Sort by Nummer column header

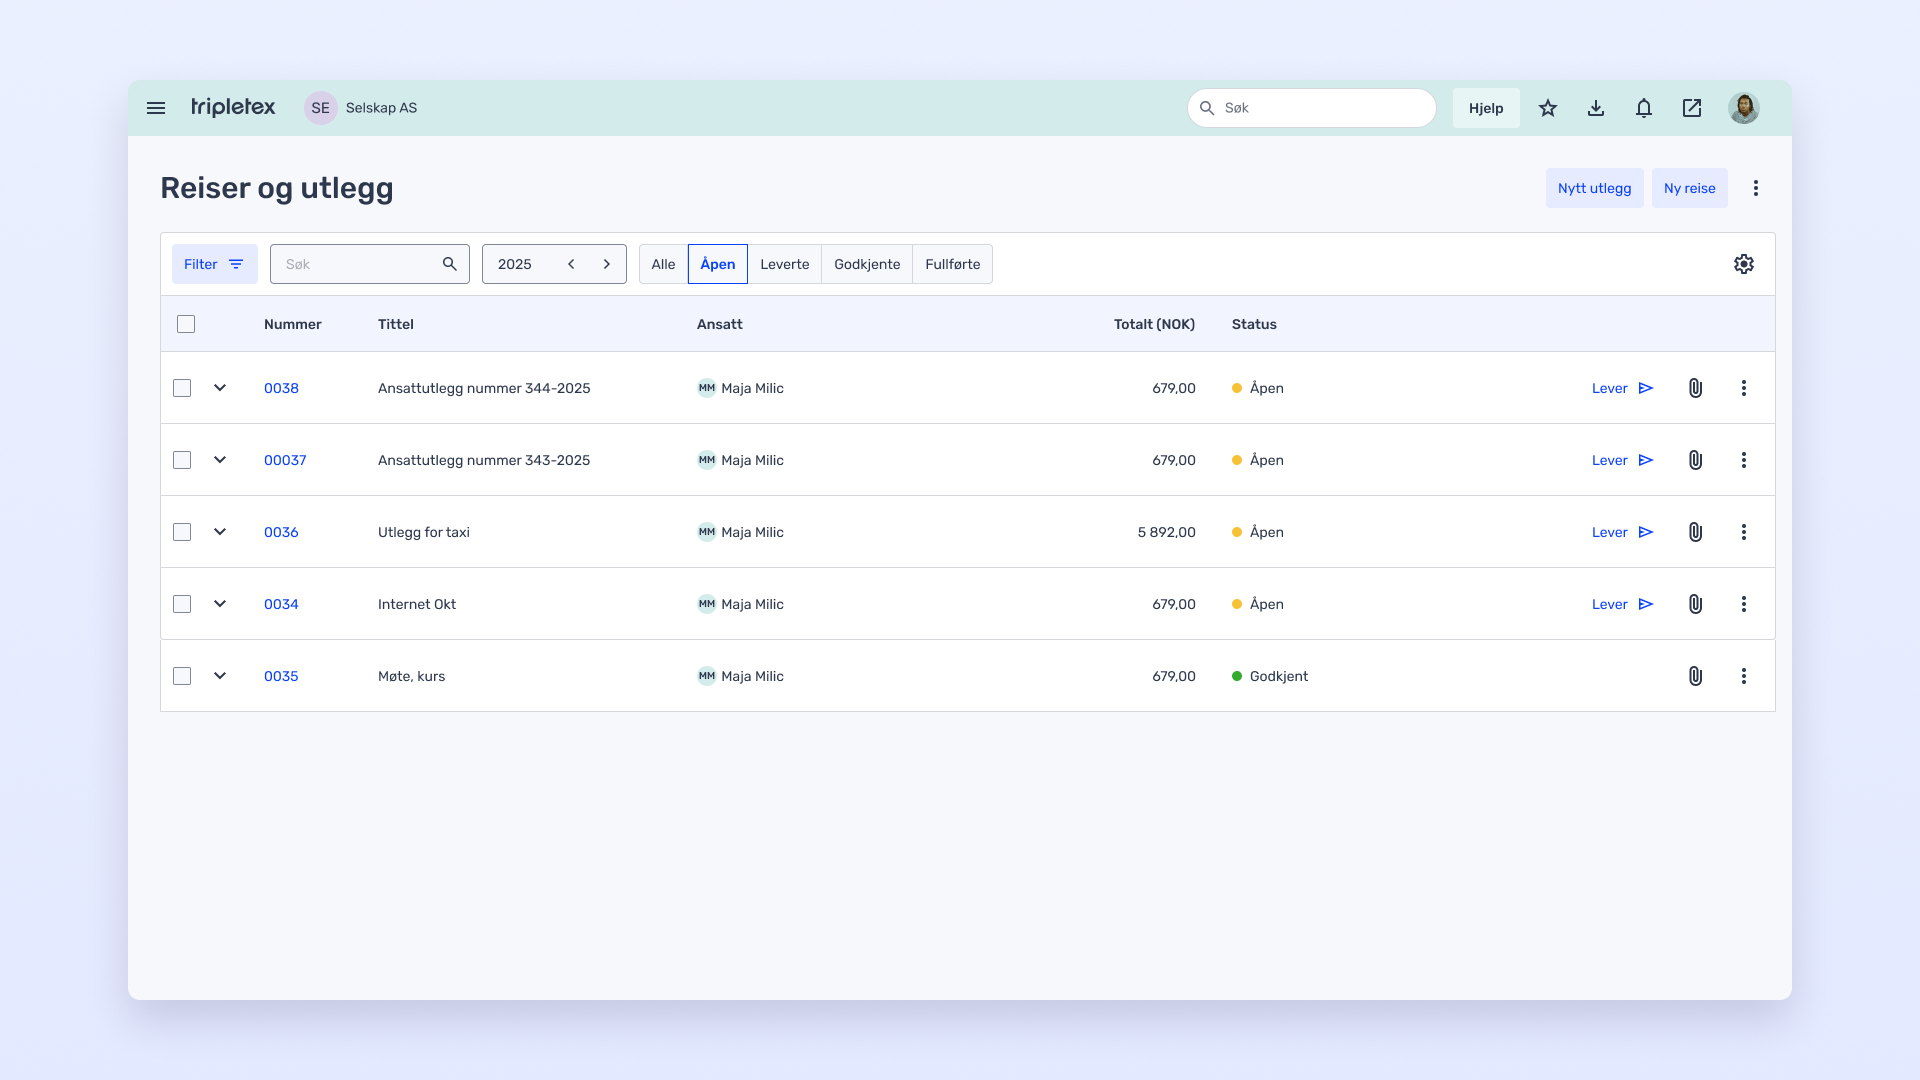coord(293,324)
